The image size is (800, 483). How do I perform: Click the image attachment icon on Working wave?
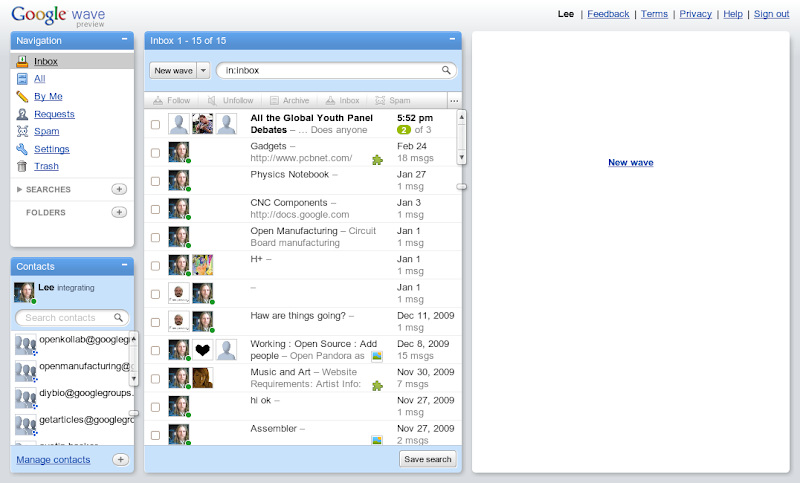377,356
